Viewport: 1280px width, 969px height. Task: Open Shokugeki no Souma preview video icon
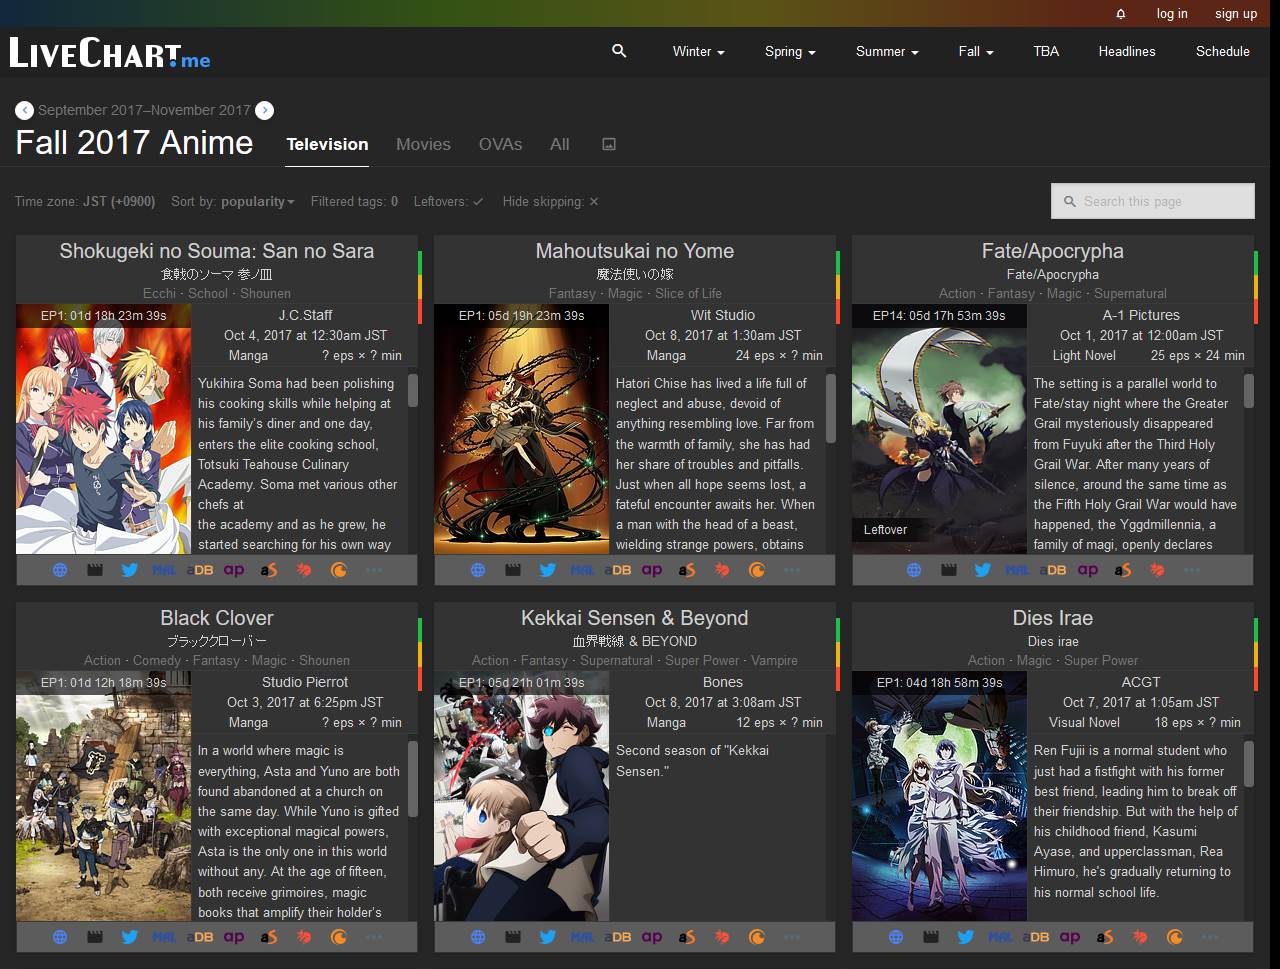95,570
